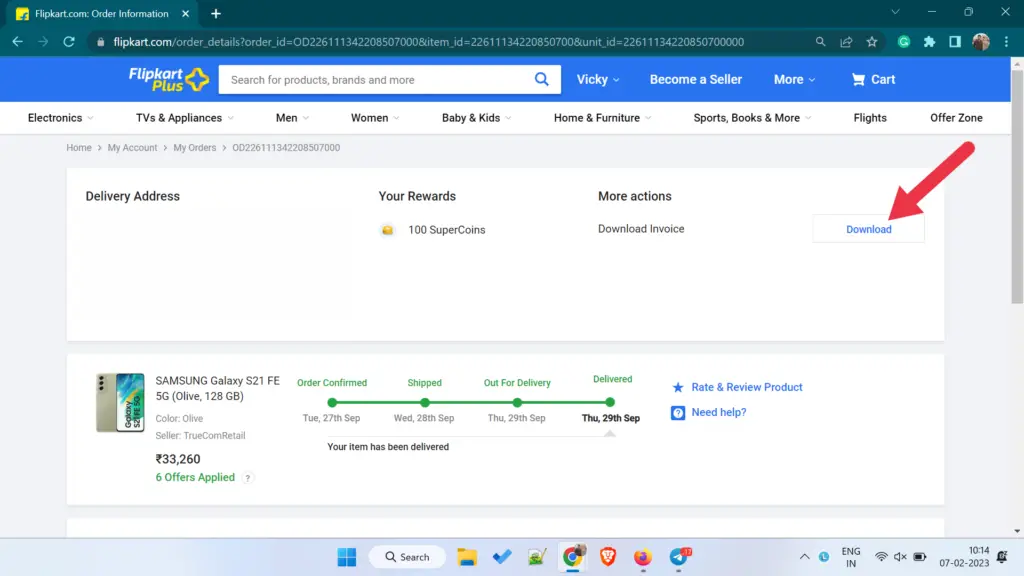The width and height of the screenshot is (1024, 576).
Task: Click Become a Seller
Action: tap(696, 80)
